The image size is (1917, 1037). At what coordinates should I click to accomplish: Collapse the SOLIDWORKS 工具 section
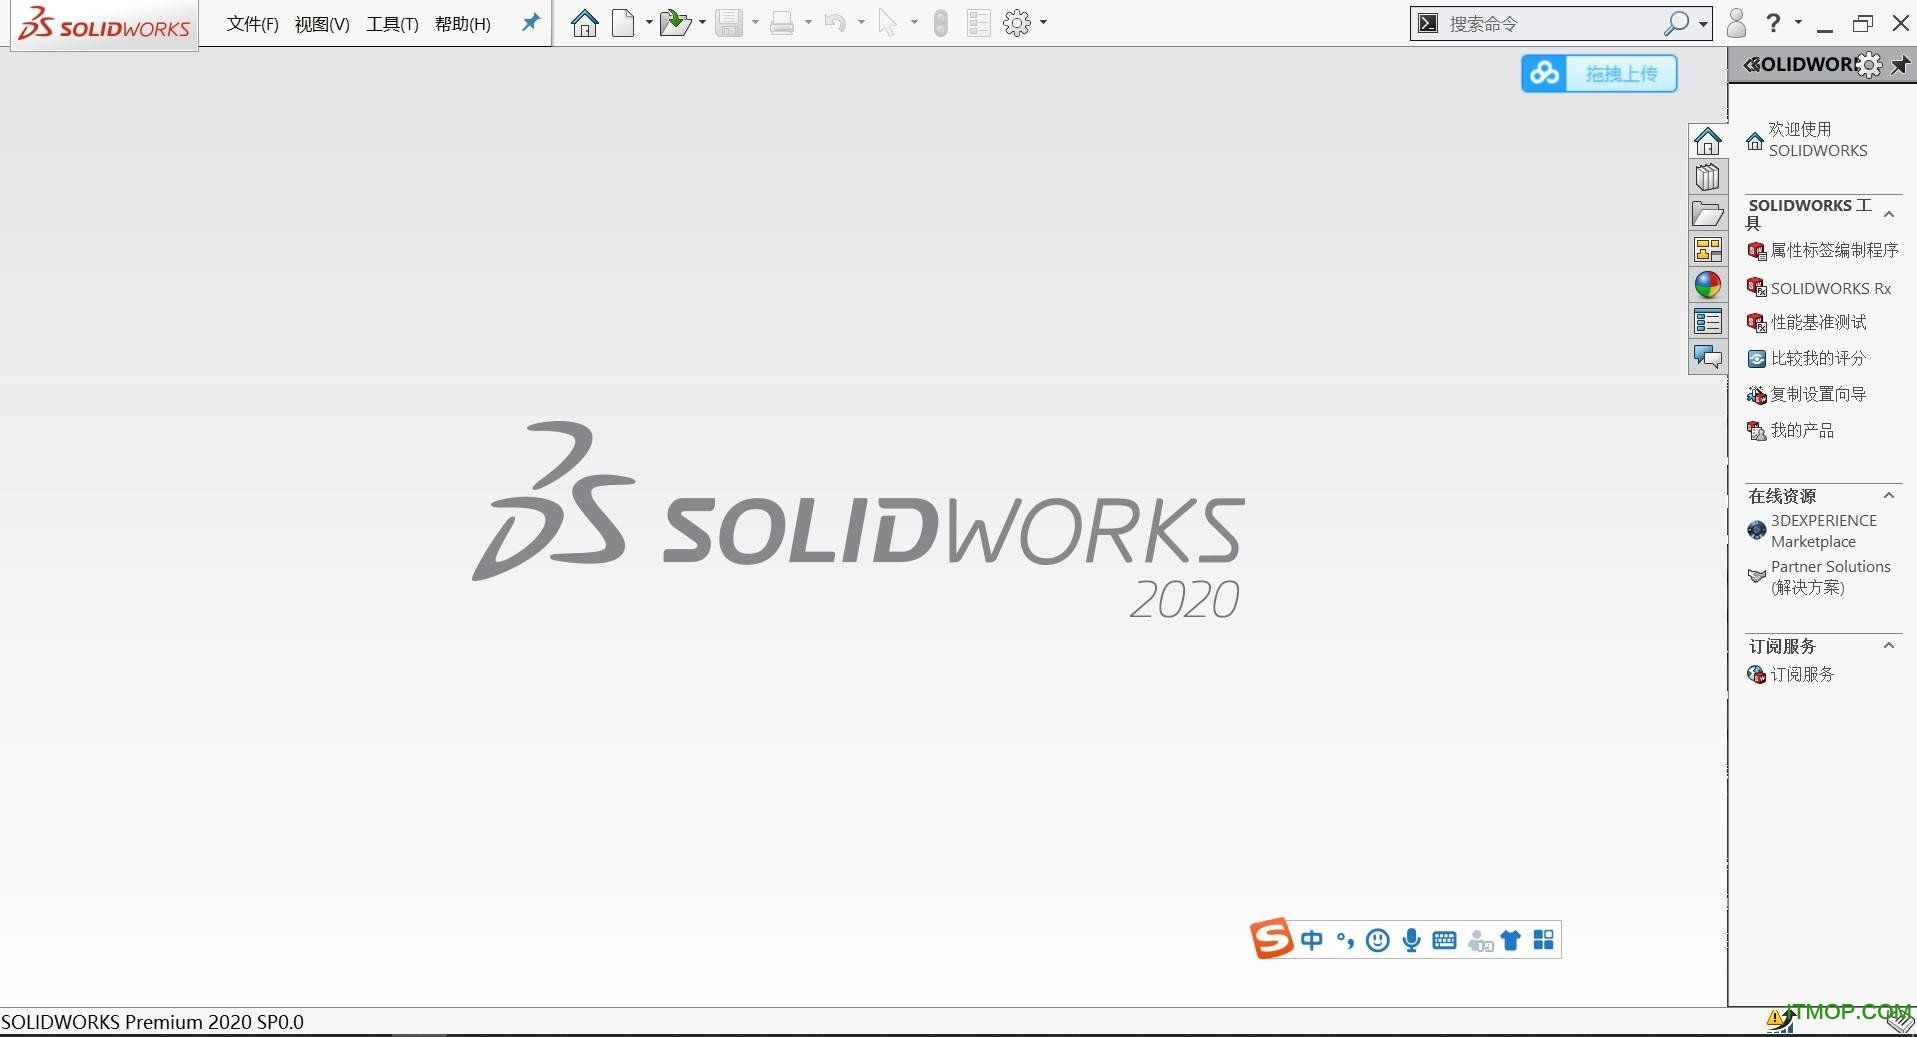pyautogui.click(x=1889, y=214)
